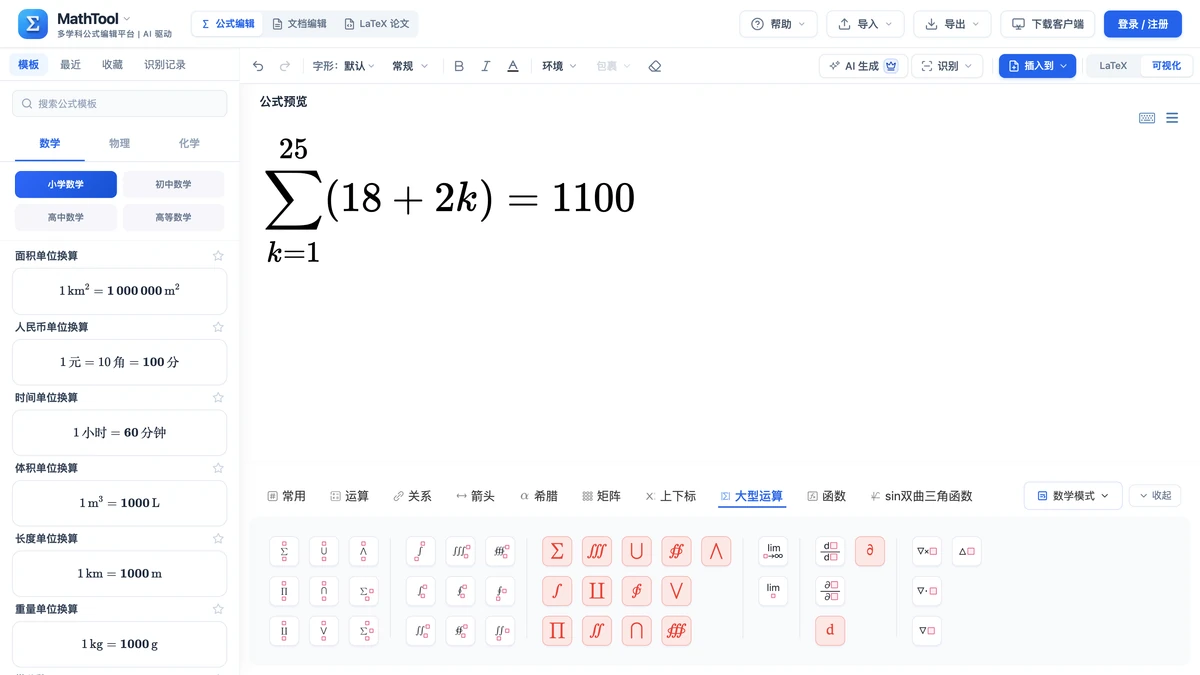Switch to 可视化 visual mode
Image resolution: width=1200 pixels, height=675 pixels.
pos(1166,66)
